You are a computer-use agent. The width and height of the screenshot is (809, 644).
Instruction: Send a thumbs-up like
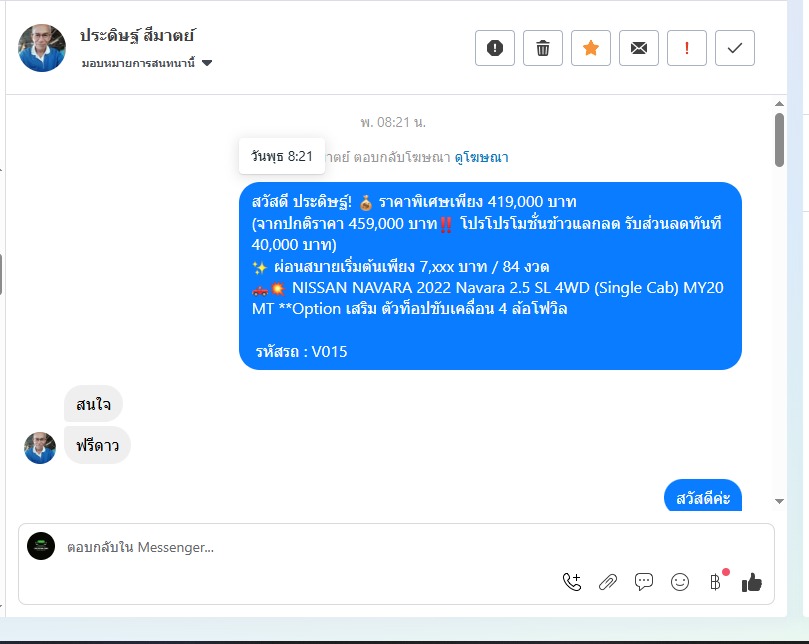752,582
